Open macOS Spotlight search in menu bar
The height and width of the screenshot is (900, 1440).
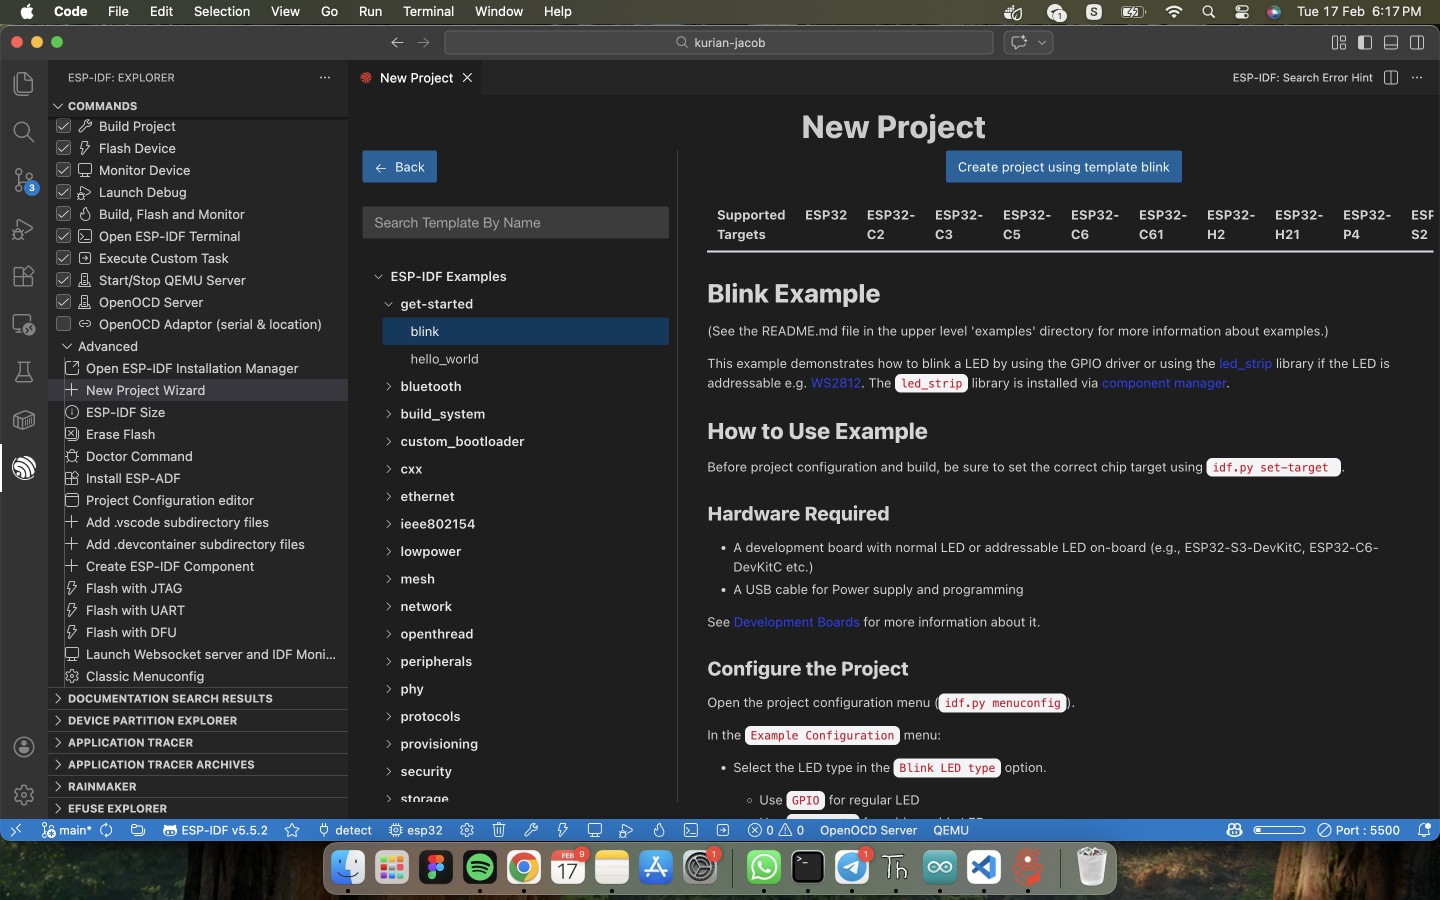pos(1209,12)
